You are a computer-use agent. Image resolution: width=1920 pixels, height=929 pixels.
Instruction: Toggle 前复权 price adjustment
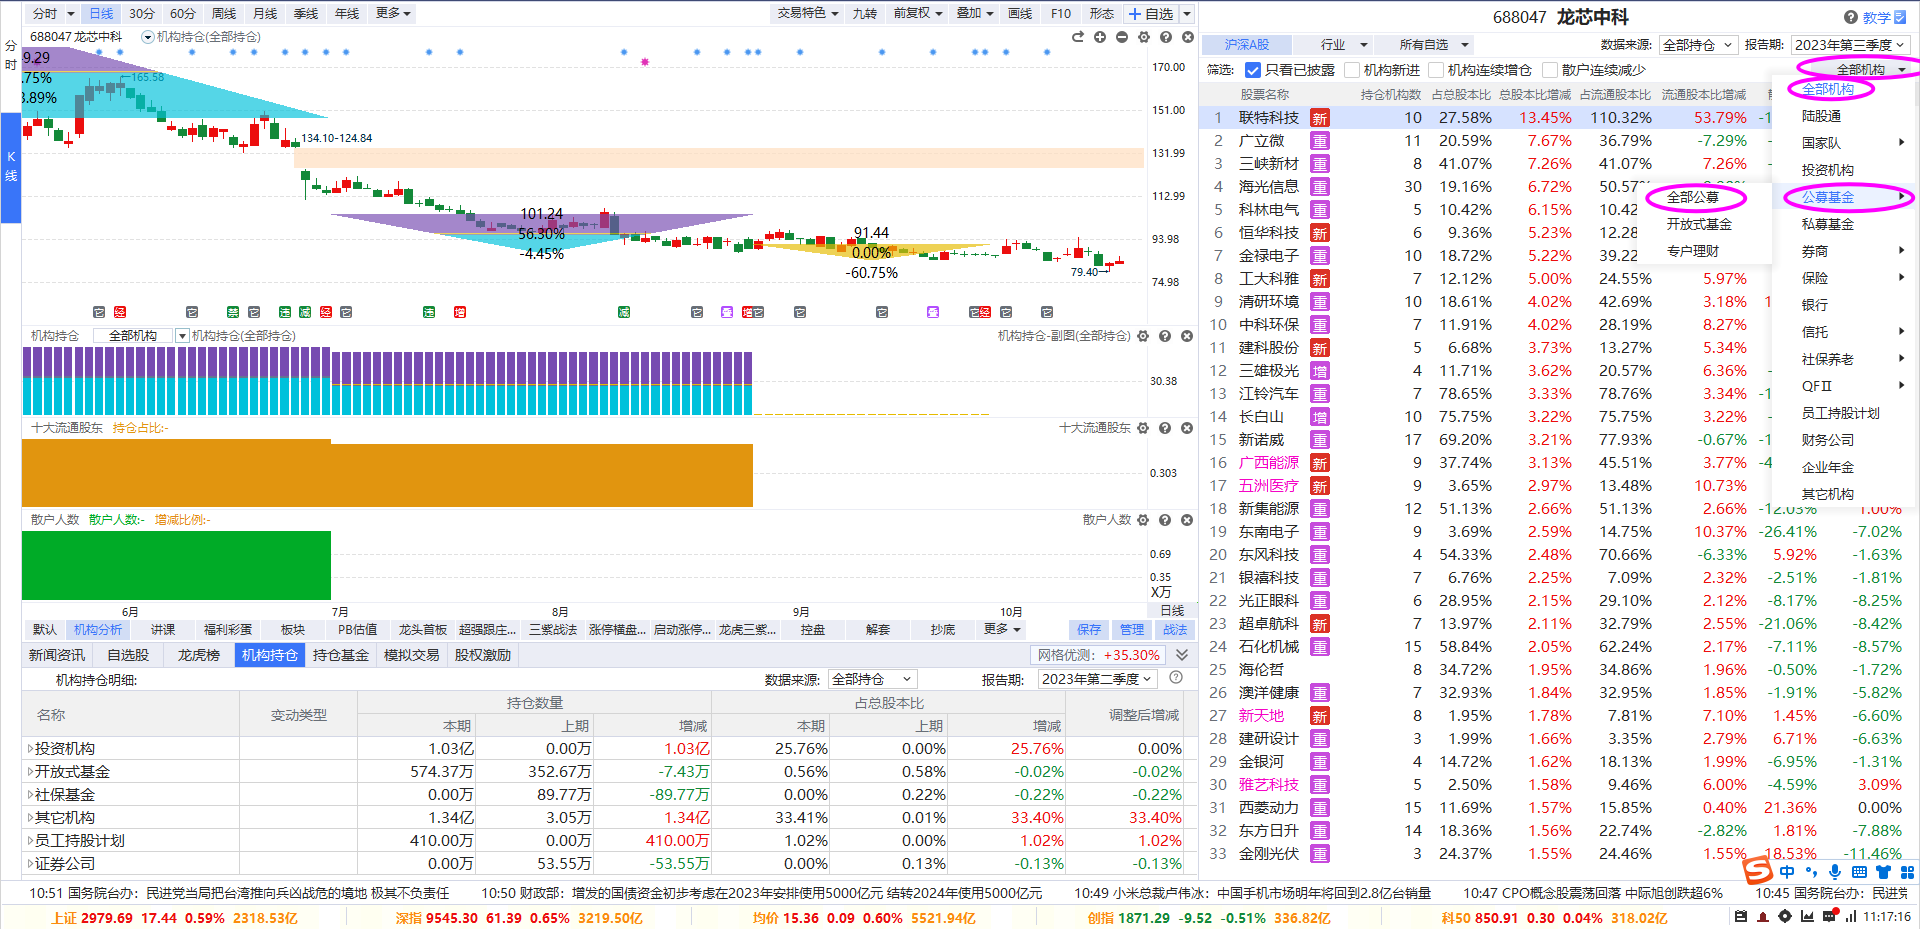pos(918,13)
